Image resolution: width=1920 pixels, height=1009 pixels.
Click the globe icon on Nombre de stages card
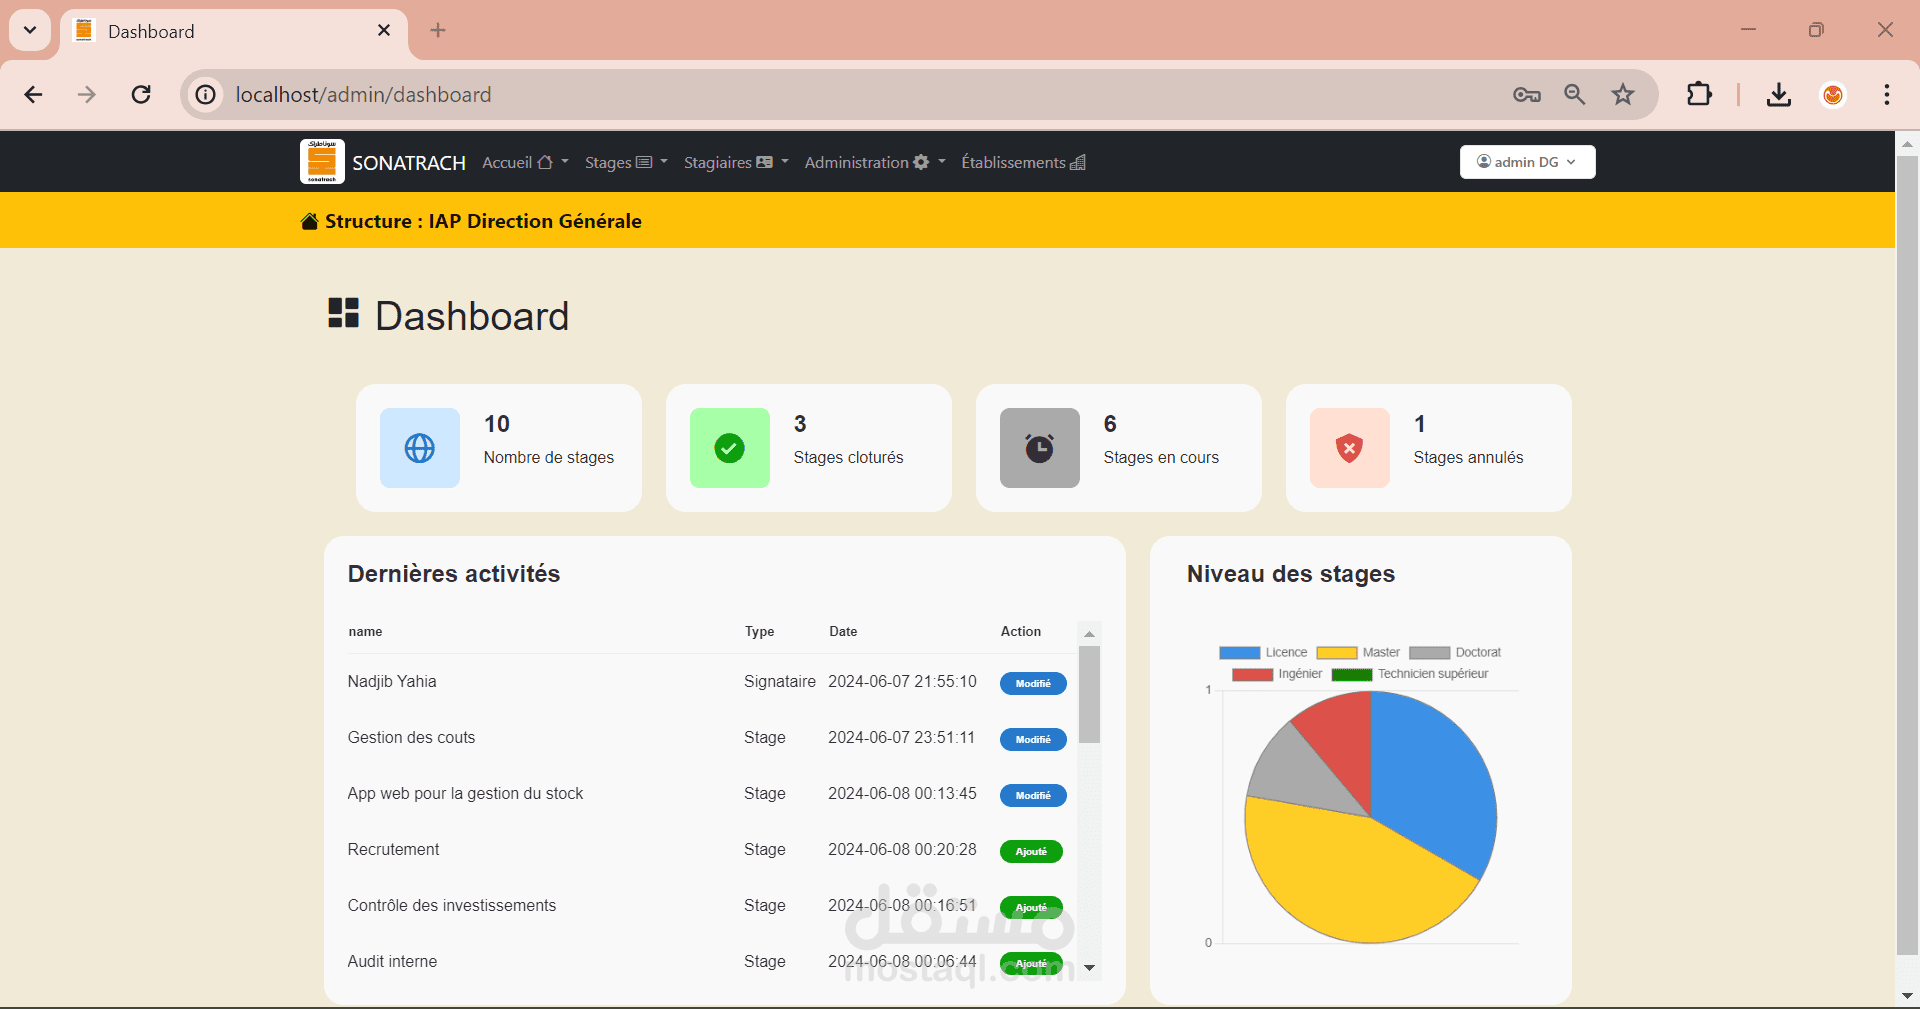(x=419, y=448)
